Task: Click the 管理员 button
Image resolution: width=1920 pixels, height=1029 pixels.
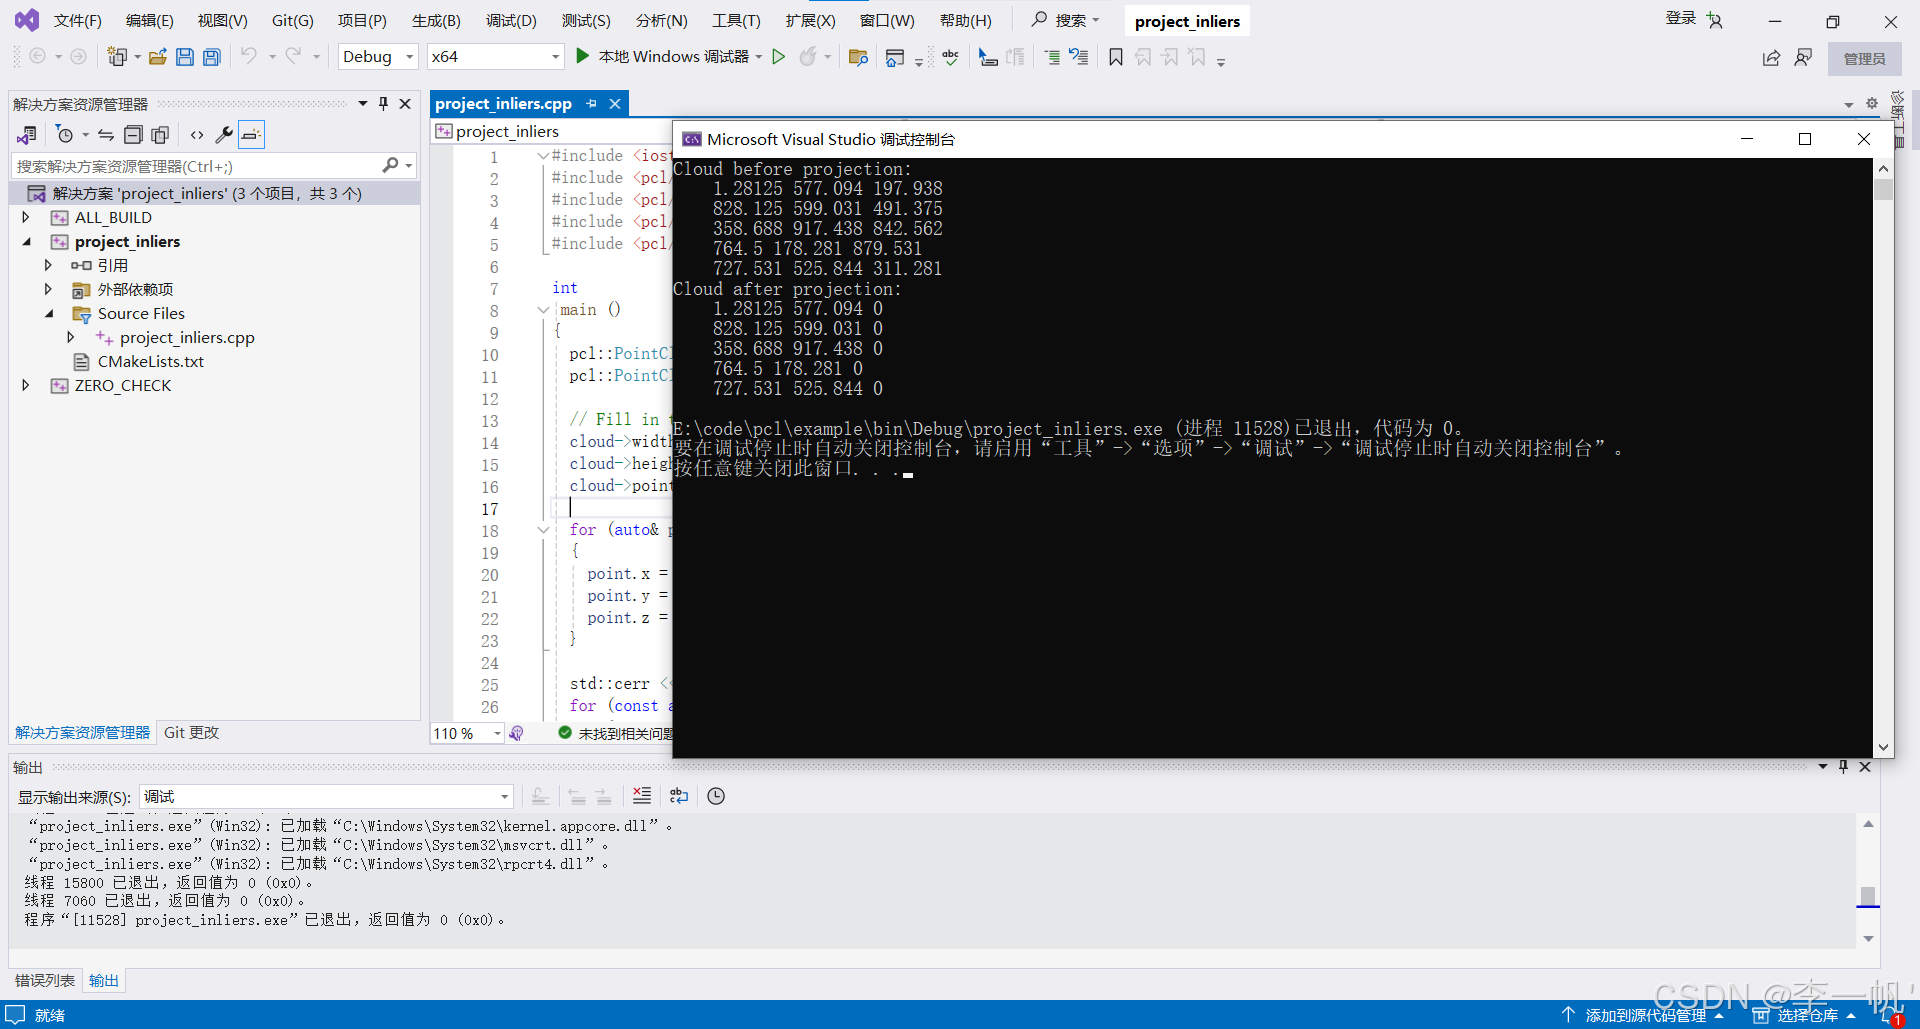Action: (x=1865, y=59)
